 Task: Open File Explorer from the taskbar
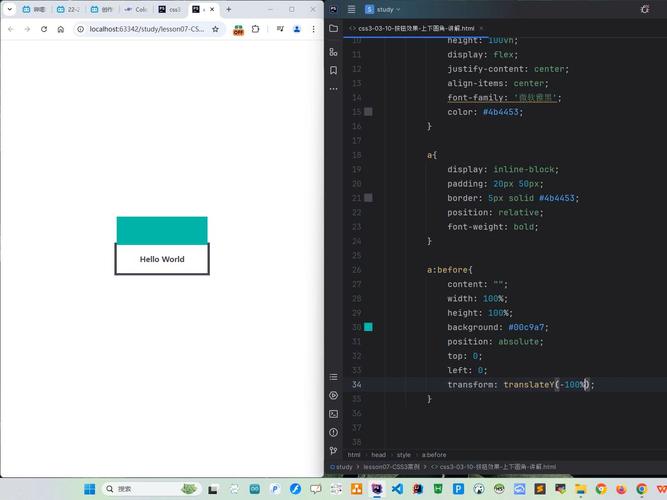pyautogui.click(x=581, y=489)
